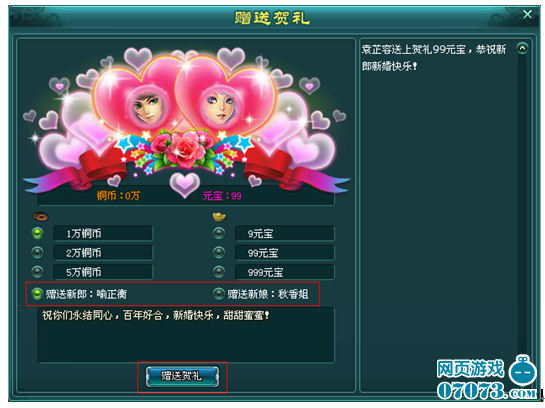
Task: Close the 赠送贺礼 dialog window
Action: [x=527, y=14]
